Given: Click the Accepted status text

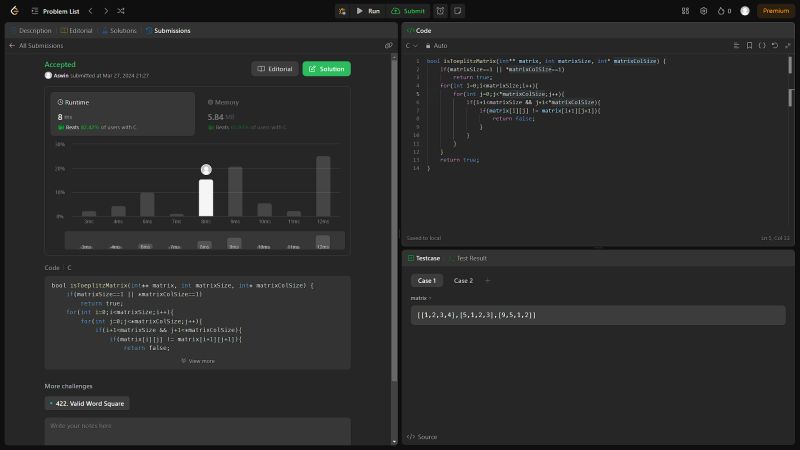Looking at the screenshot, I should [60, 64].
